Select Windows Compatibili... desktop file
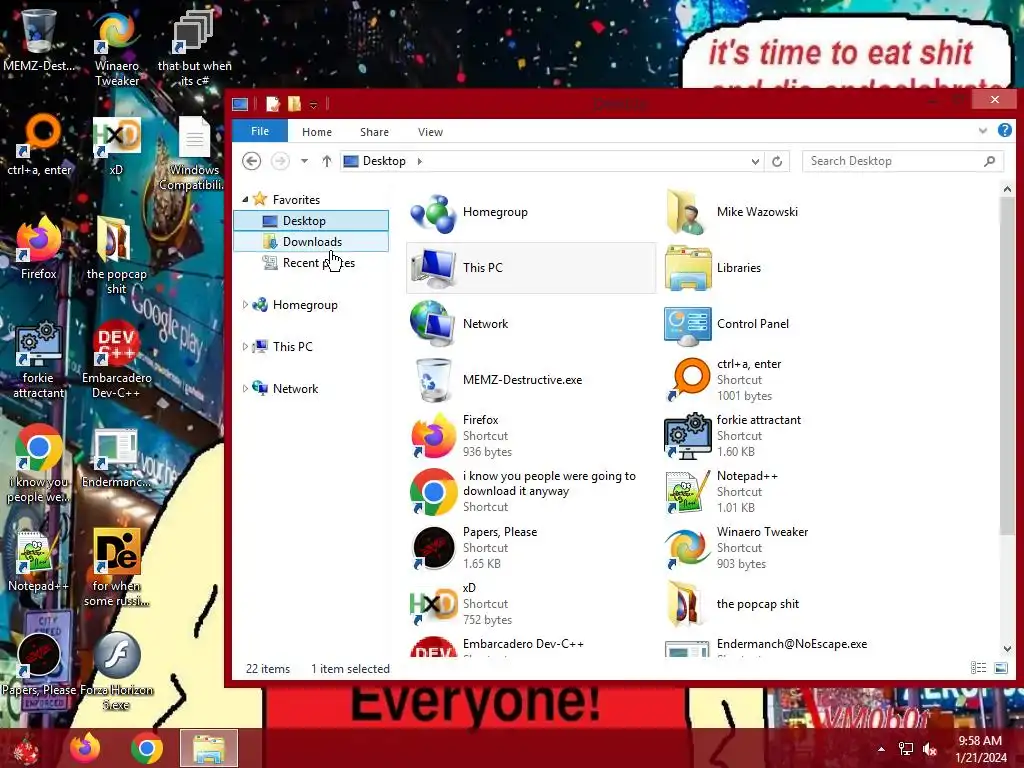Viewport: 1024px width, 768px height. pos(194,154)
